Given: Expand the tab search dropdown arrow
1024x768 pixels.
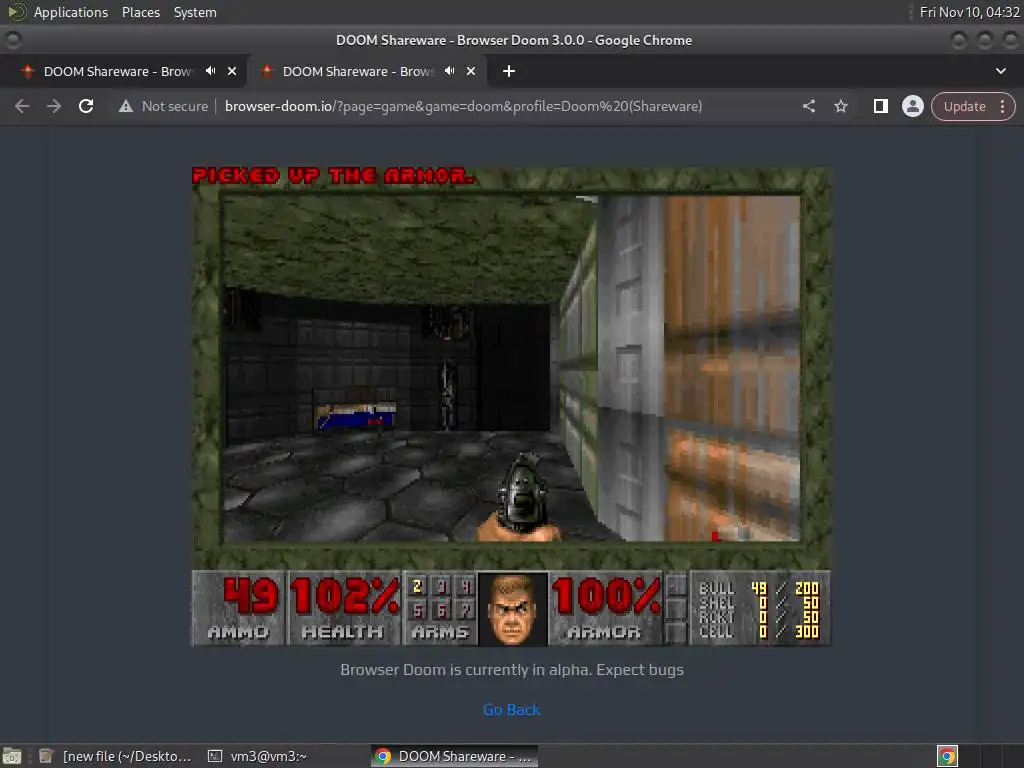Looking at the screenshot, I should coord(1000,71).
